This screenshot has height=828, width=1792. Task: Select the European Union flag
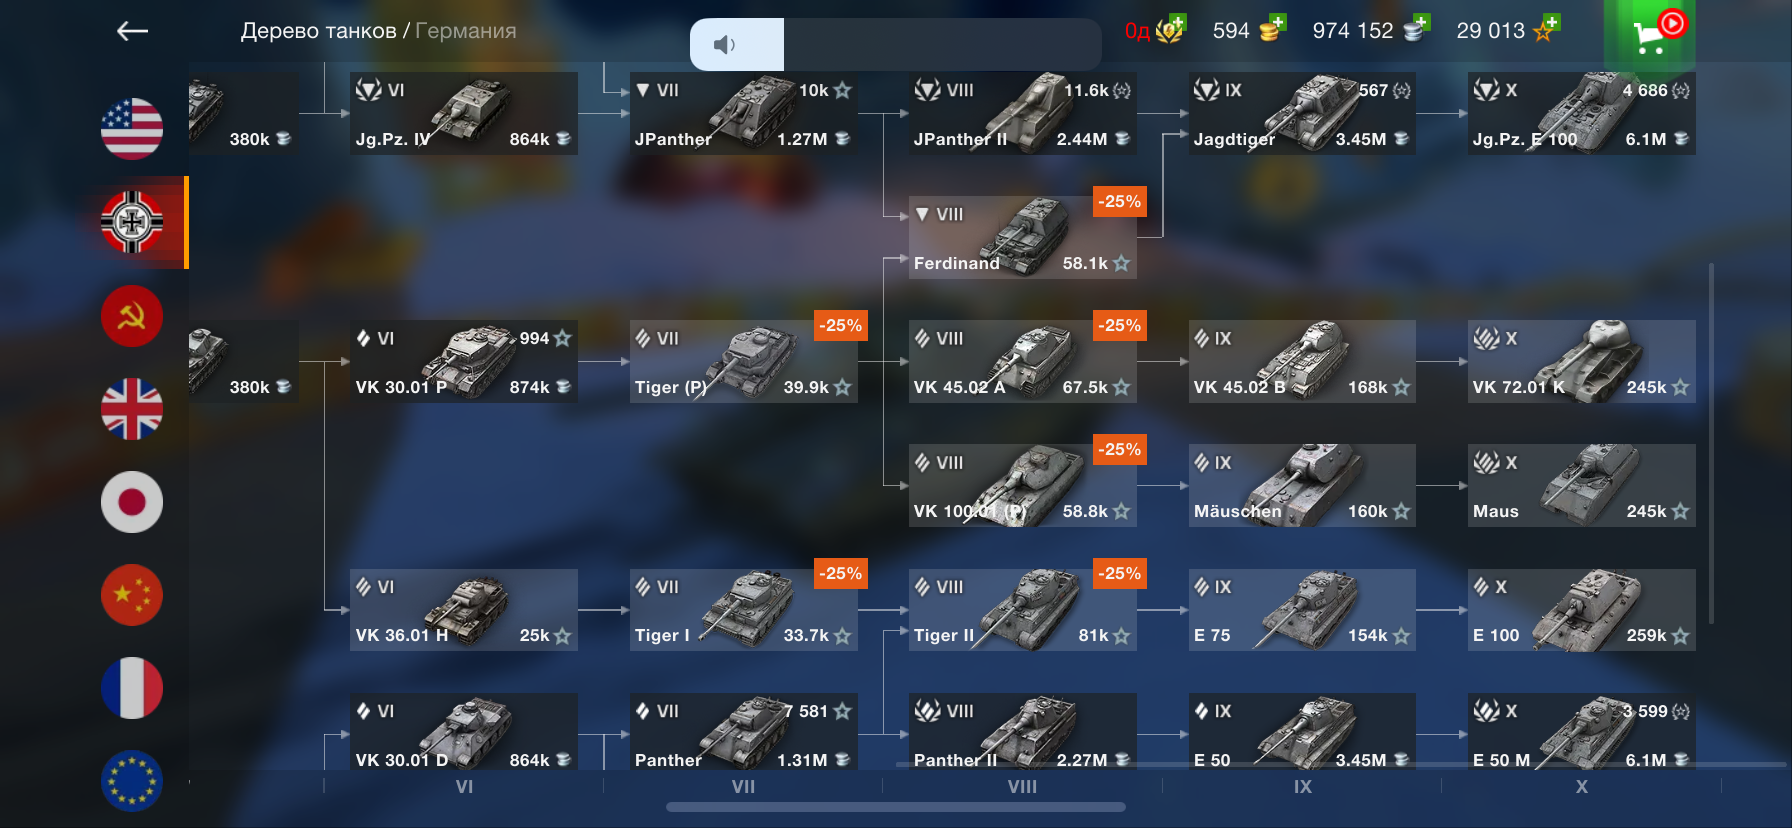click(x=132, y=781)
